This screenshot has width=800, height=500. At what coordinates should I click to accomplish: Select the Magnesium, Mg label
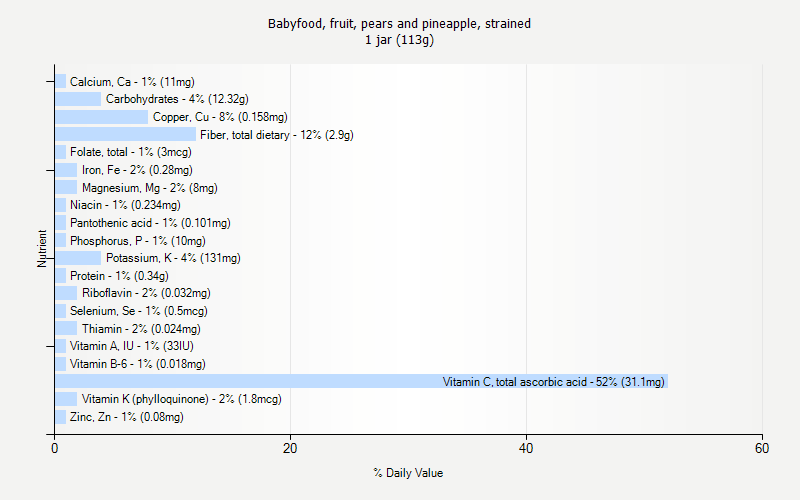[149, 187]
